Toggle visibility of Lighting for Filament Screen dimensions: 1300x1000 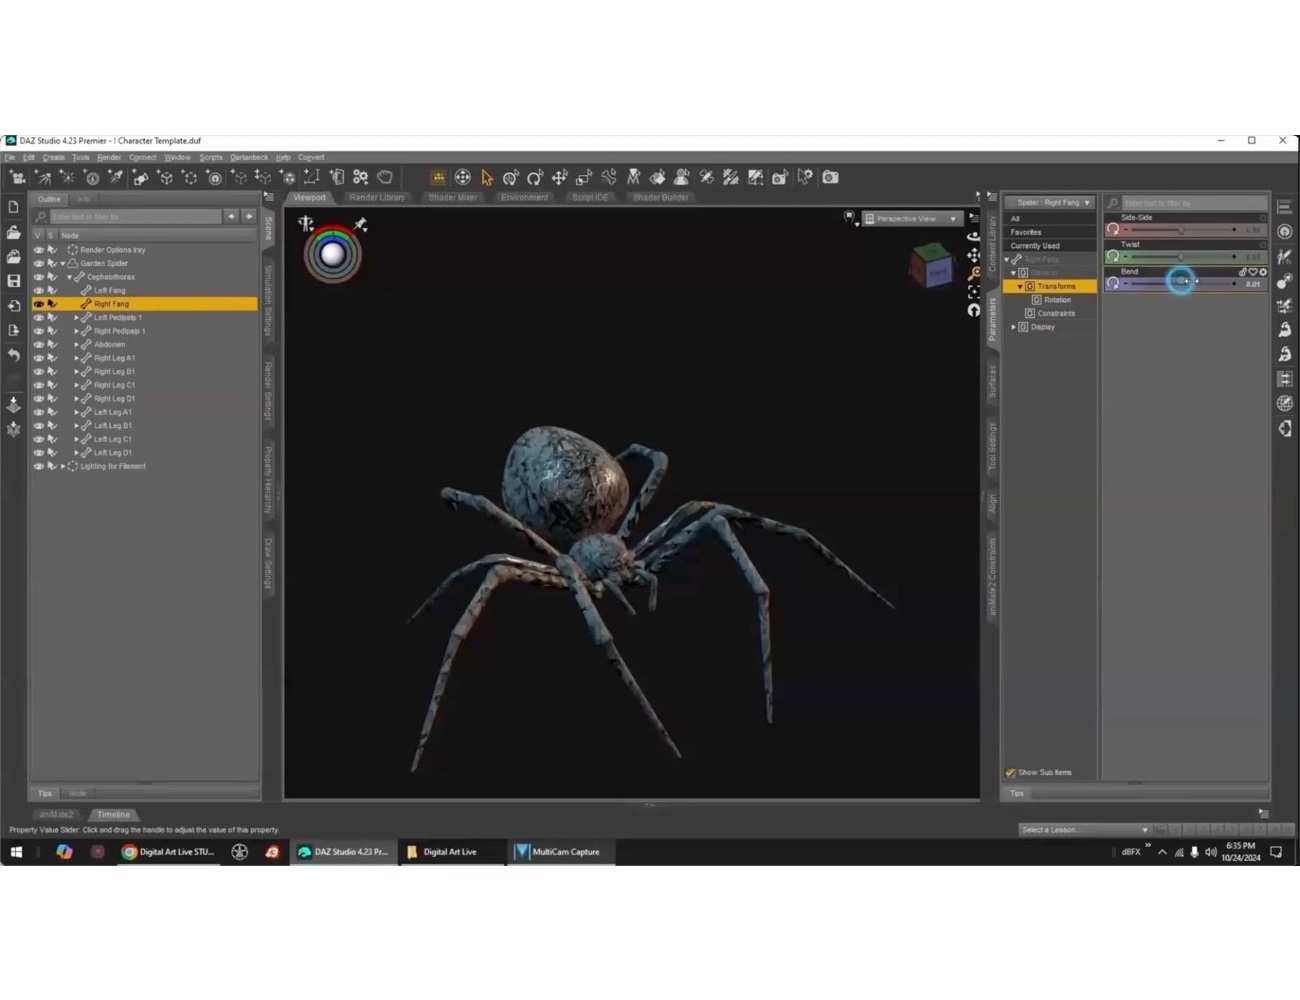click(x=38, y=467)
